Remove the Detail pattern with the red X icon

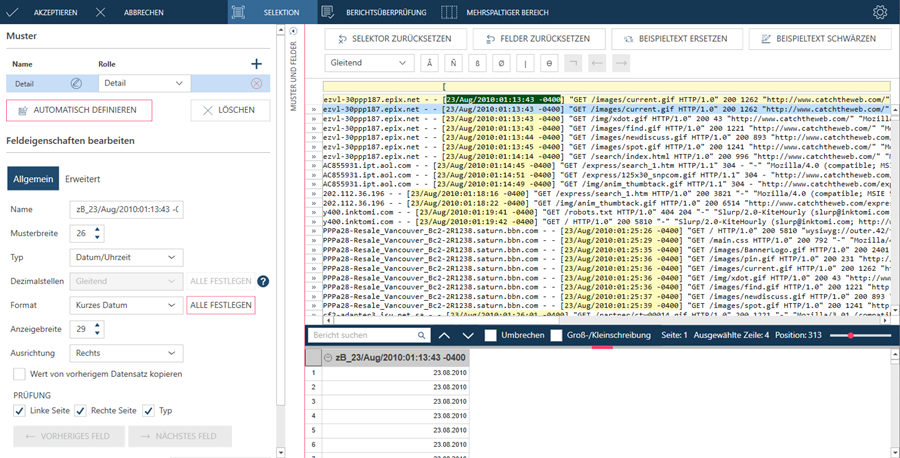coord(257,83)
